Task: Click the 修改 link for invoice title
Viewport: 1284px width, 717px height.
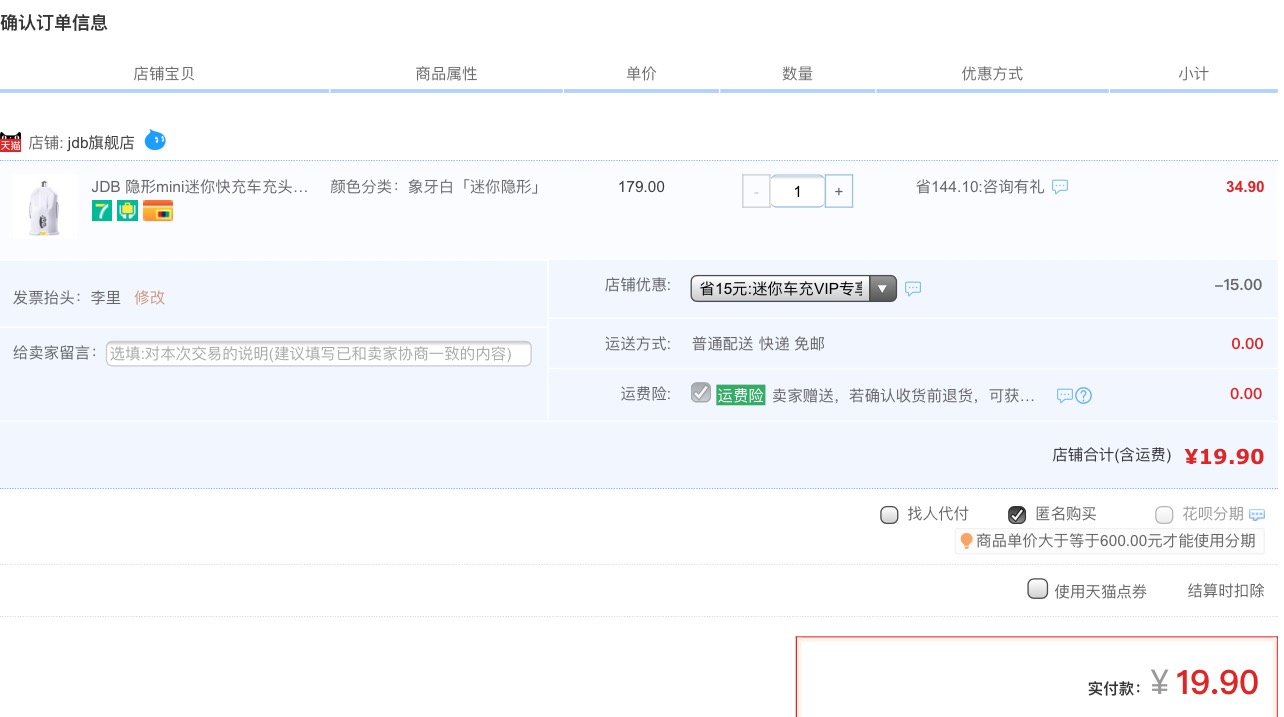Action: point(149,297)
